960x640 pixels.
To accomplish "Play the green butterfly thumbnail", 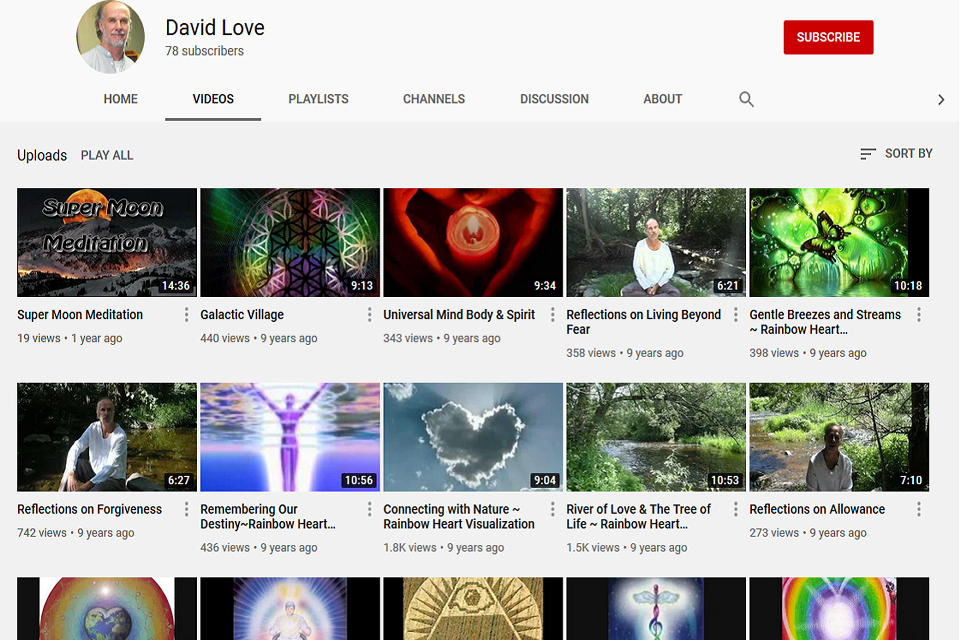I will 839,243.
